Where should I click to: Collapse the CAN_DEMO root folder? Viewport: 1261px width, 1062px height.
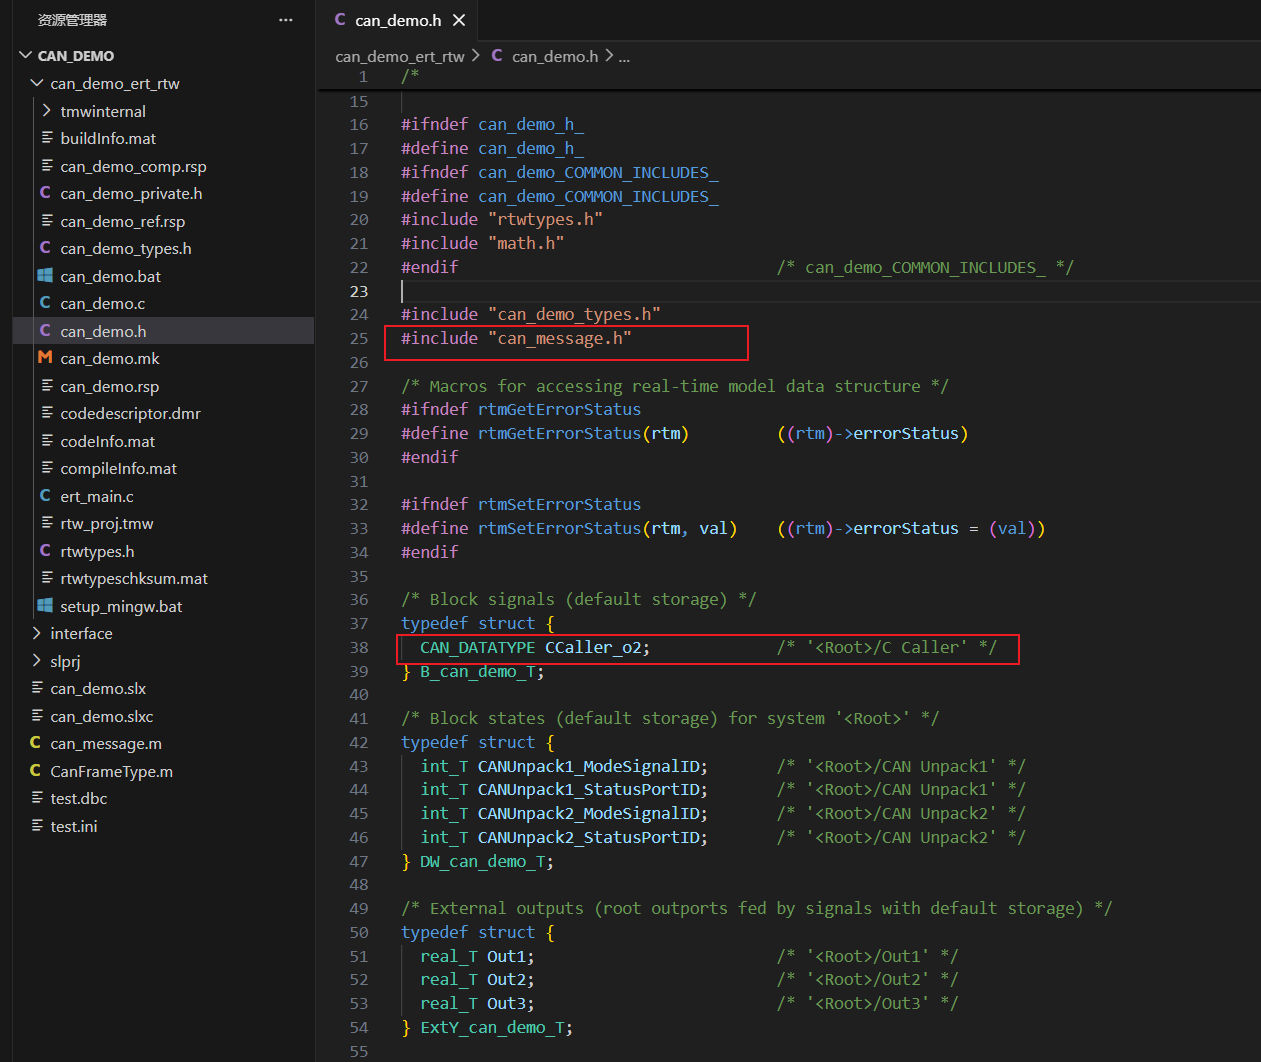coord(26,55)
